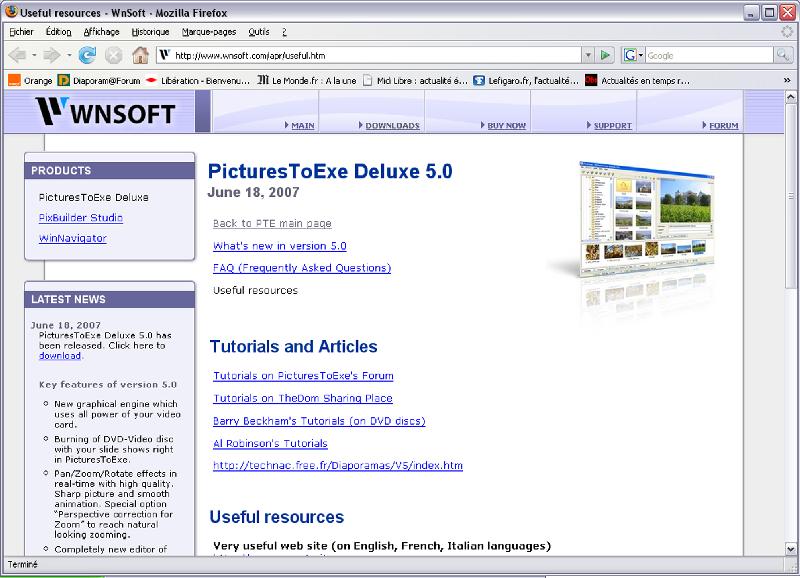Open What's new in version 5.0
This screenshot has width=800, height=578.
click(280, 246)
